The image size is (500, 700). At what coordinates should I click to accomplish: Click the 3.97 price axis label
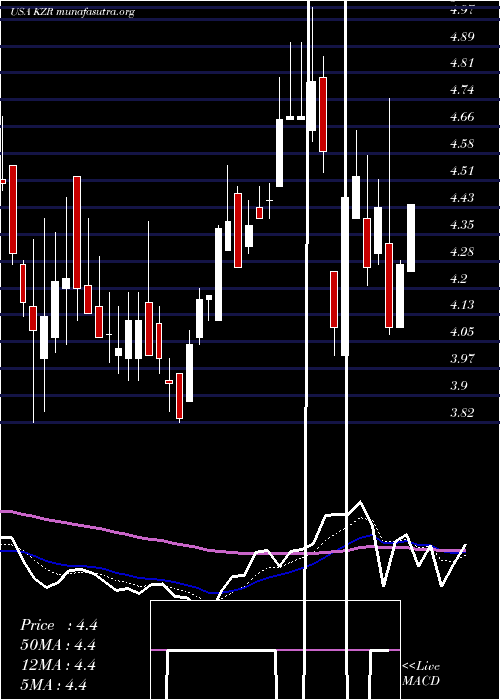(x=462, y=358)
